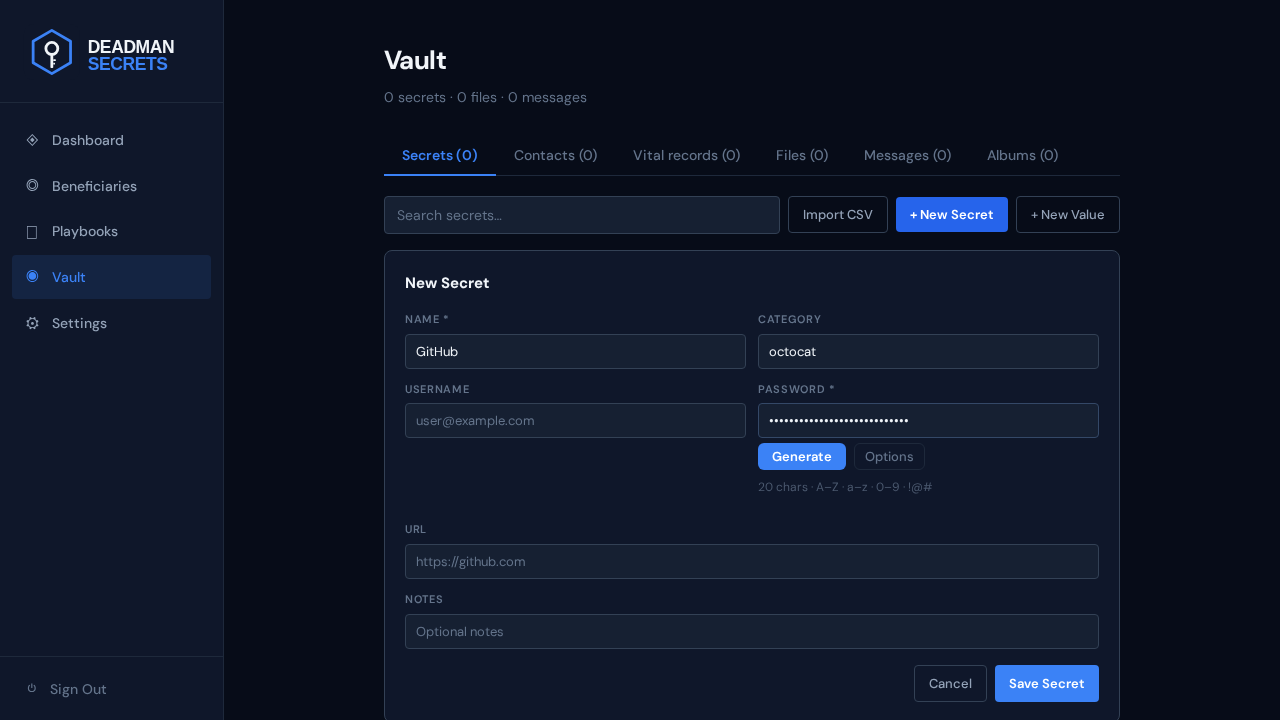Open the Dashboard page
This screenshot has height=720, width=1280.
(x=111, y=140)
